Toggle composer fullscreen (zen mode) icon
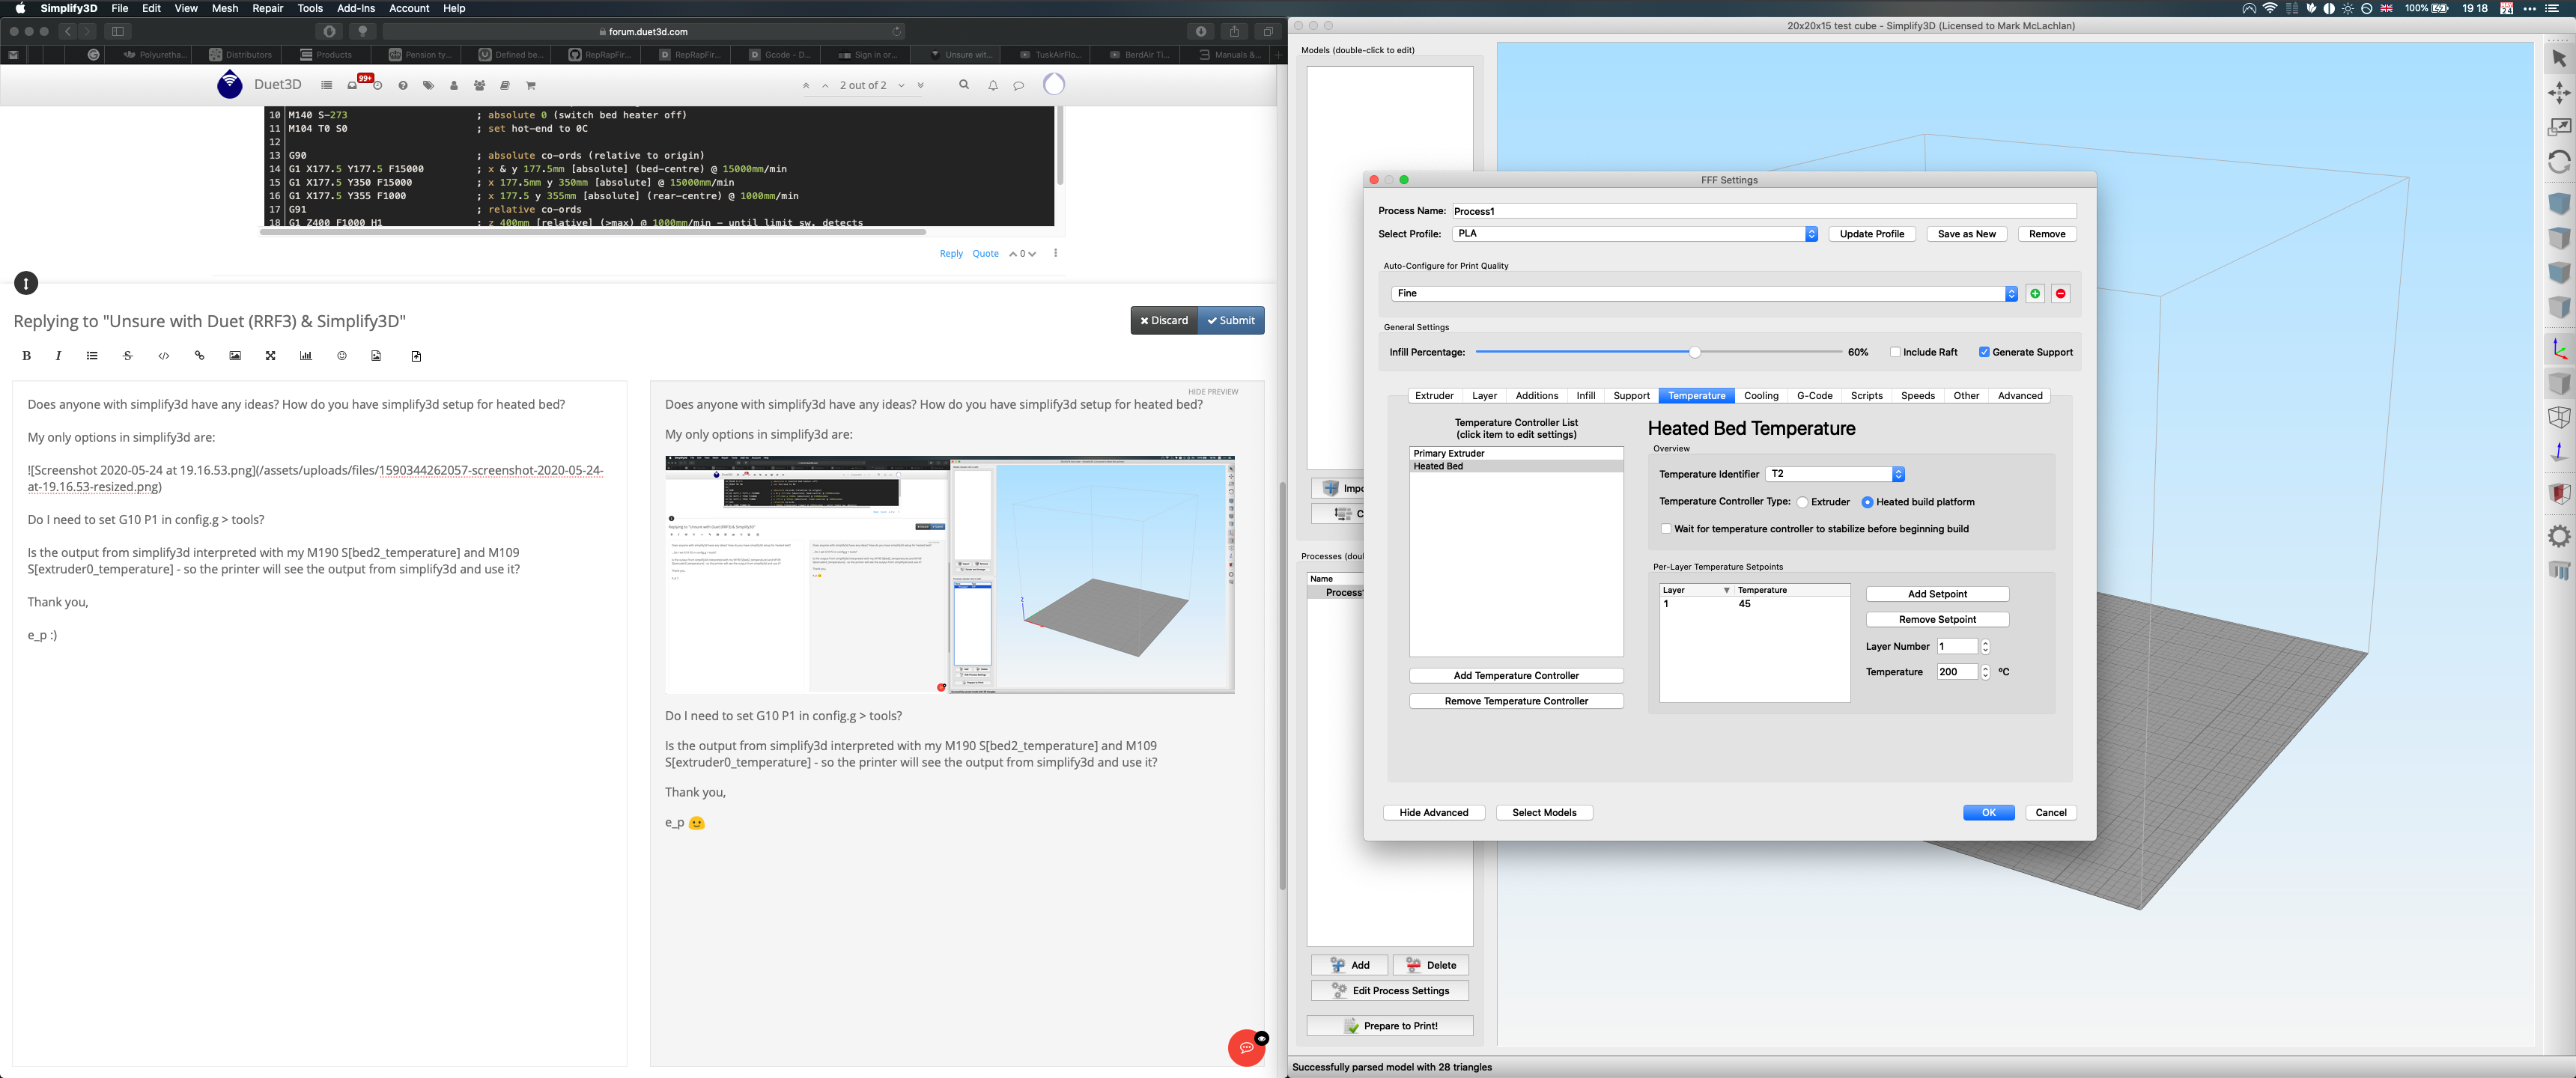Image resolution: width=2576 pixels, height=1078 pixels. pyautogui.click(x=270, y=356)
